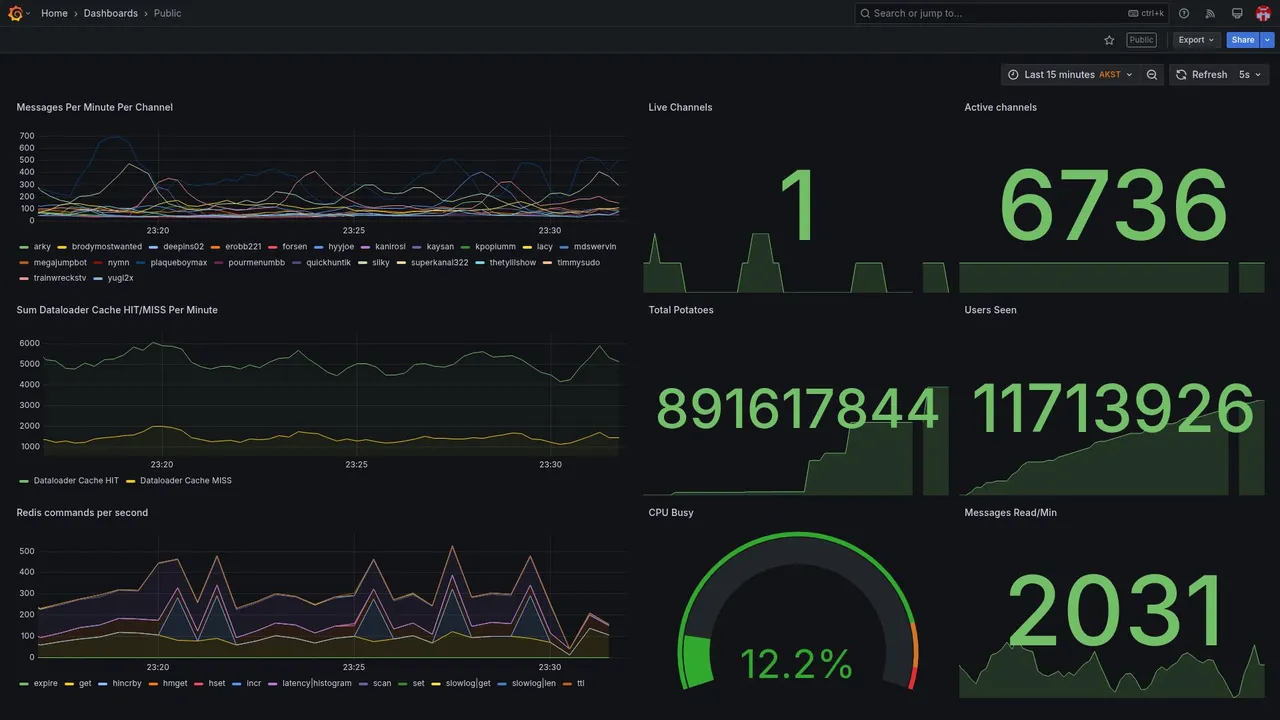This screenshot has height=720, width=1280.
Task: Toggle Dataloader Cache MISS legend series
Action: coord(178,481)
